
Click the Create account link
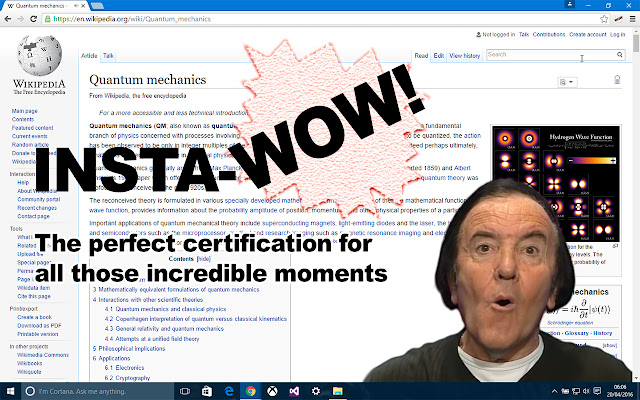[x=588, y=34]
